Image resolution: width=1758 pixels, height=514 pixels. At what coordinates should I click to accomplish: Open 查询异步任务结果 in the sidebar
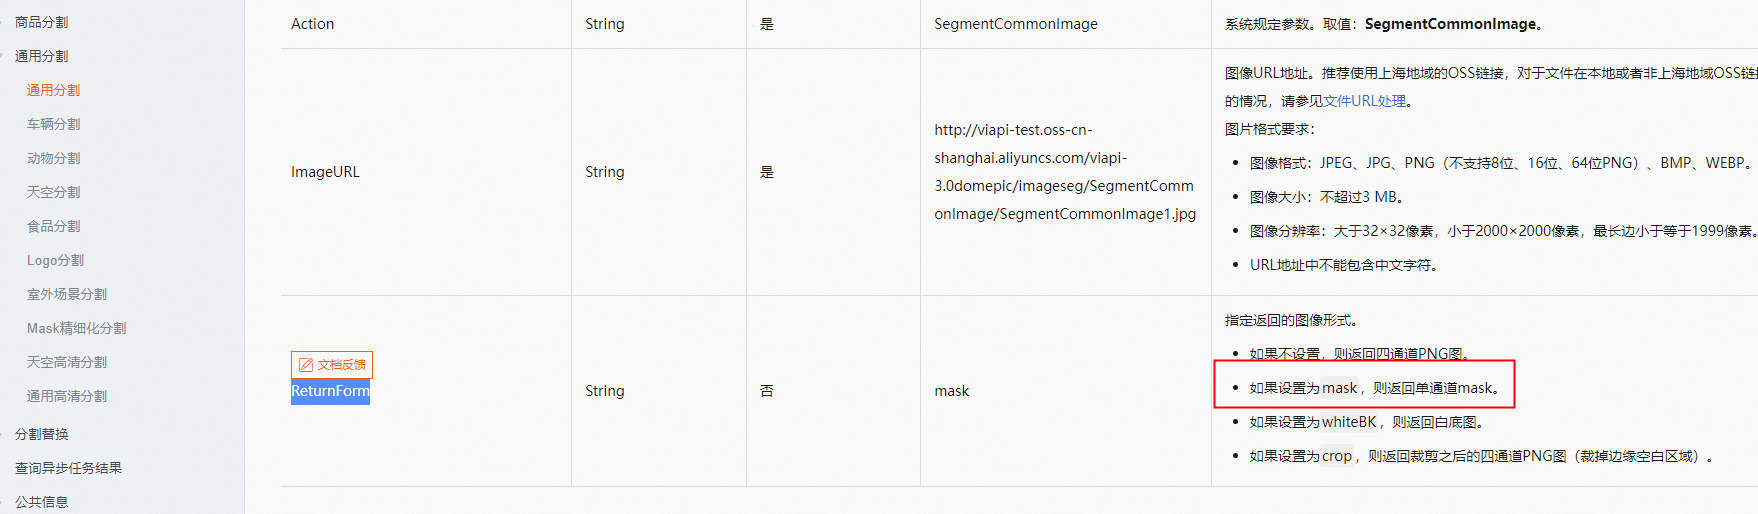(x=68, y=468)
